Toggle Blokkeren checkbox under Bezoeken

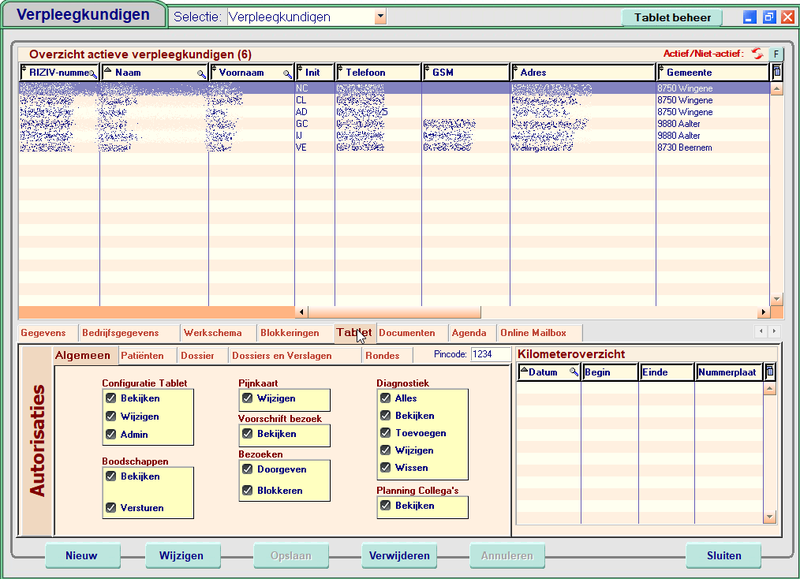pos(248,491)
